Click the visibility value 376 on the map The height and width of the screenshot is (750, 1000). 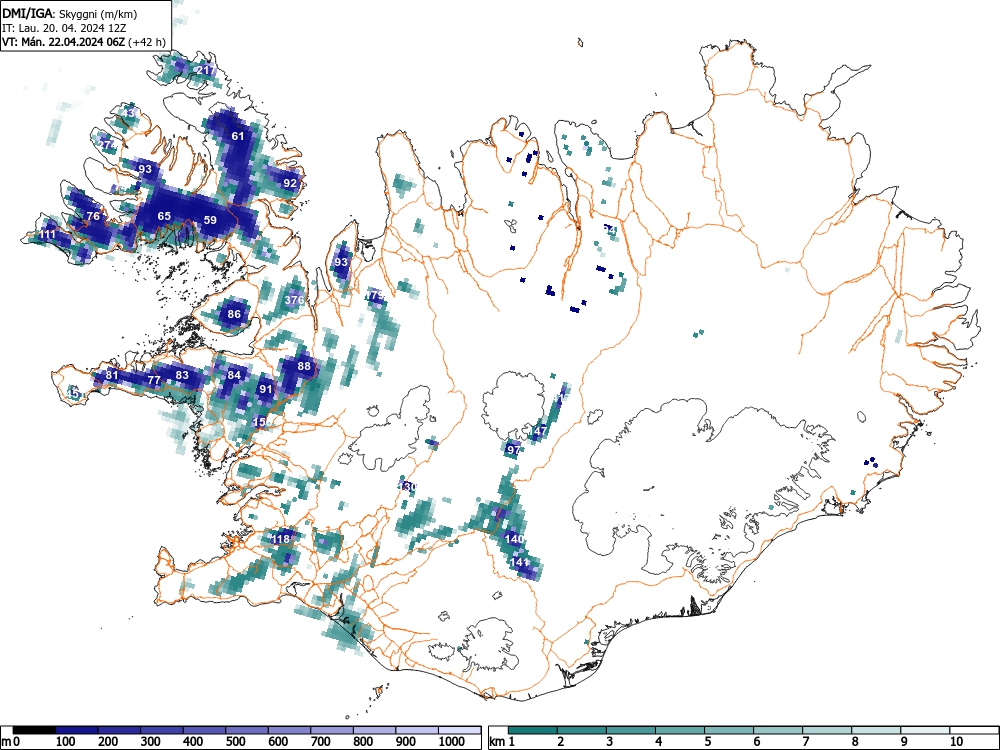pos(294,300)
